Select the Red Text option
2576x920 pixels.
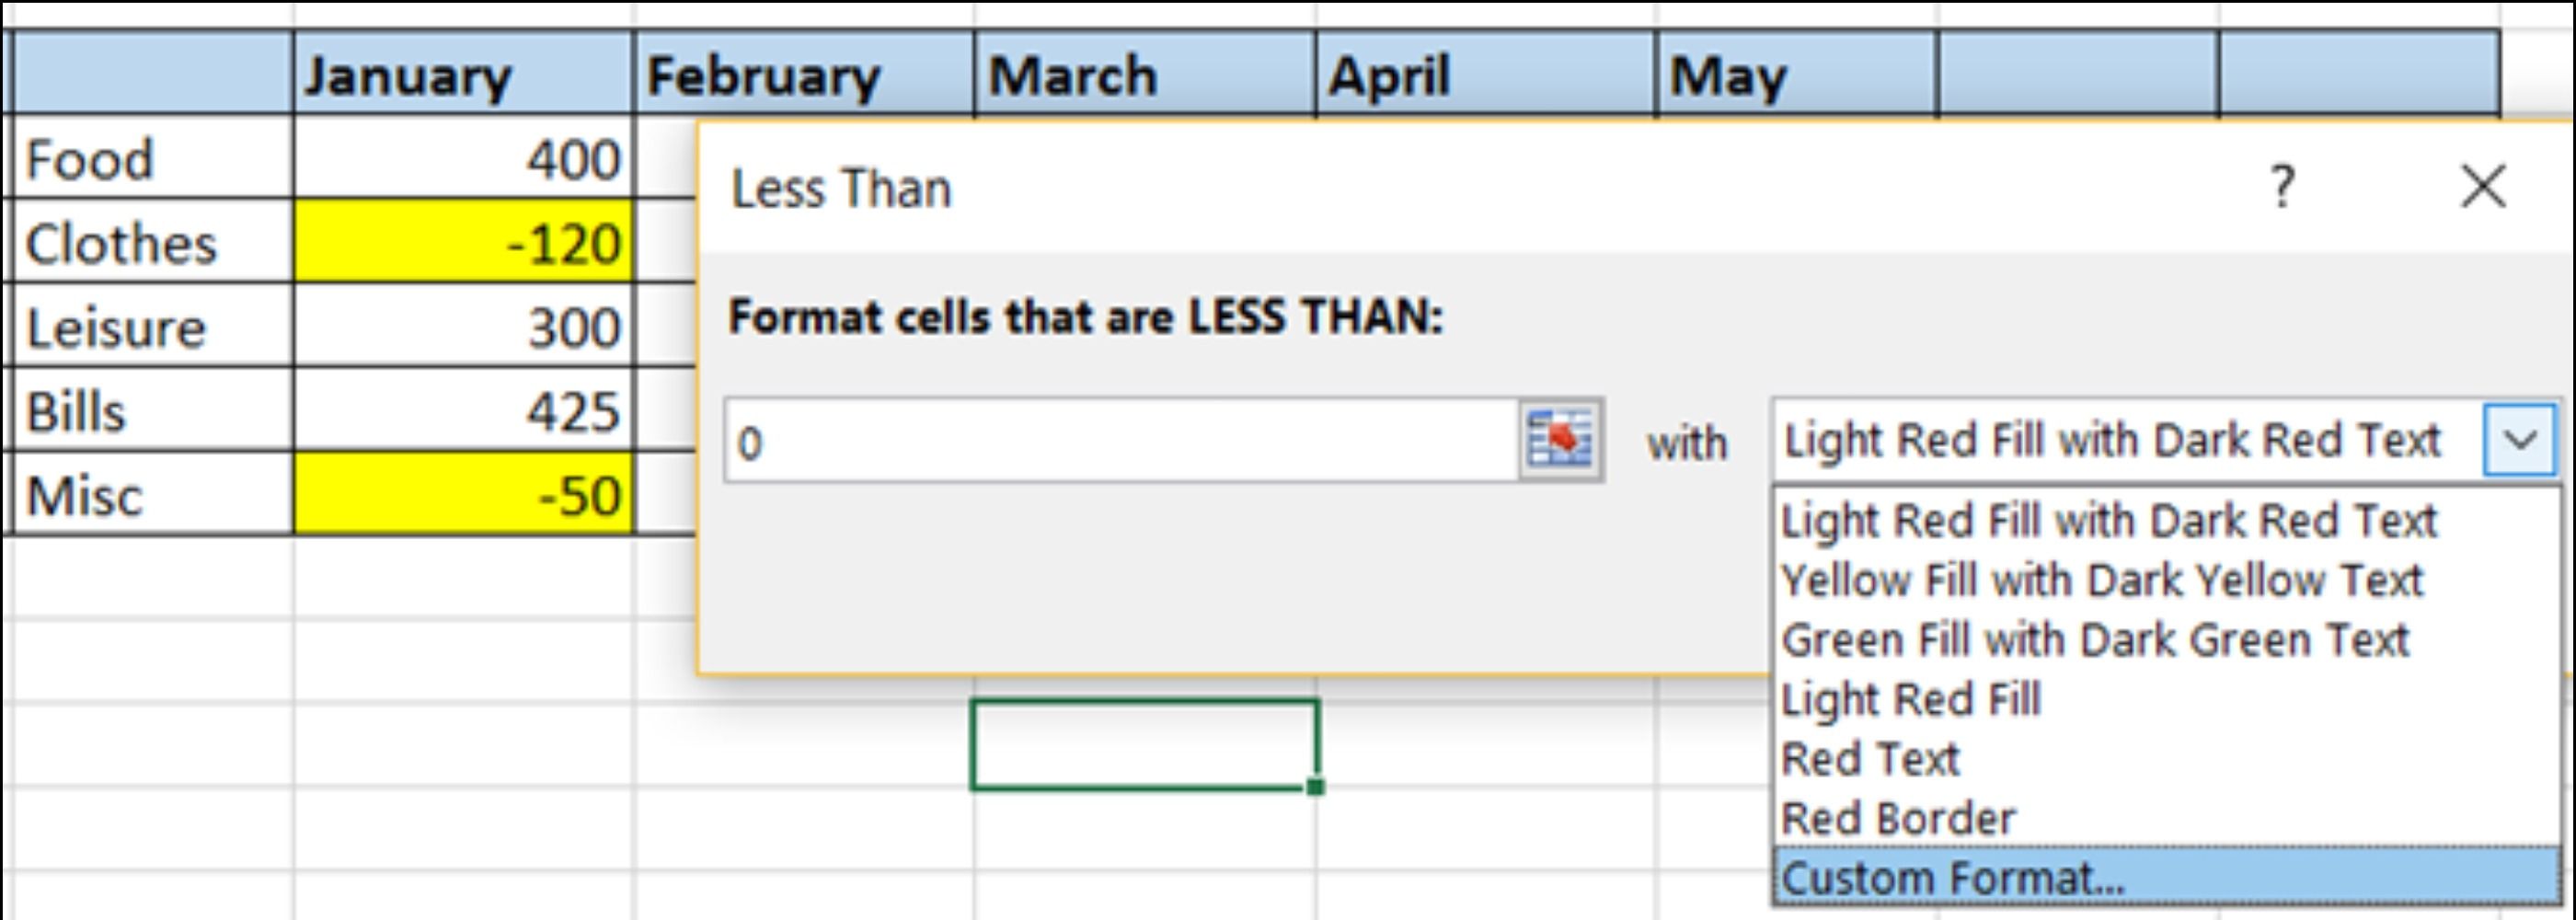tap(1870, 759)
